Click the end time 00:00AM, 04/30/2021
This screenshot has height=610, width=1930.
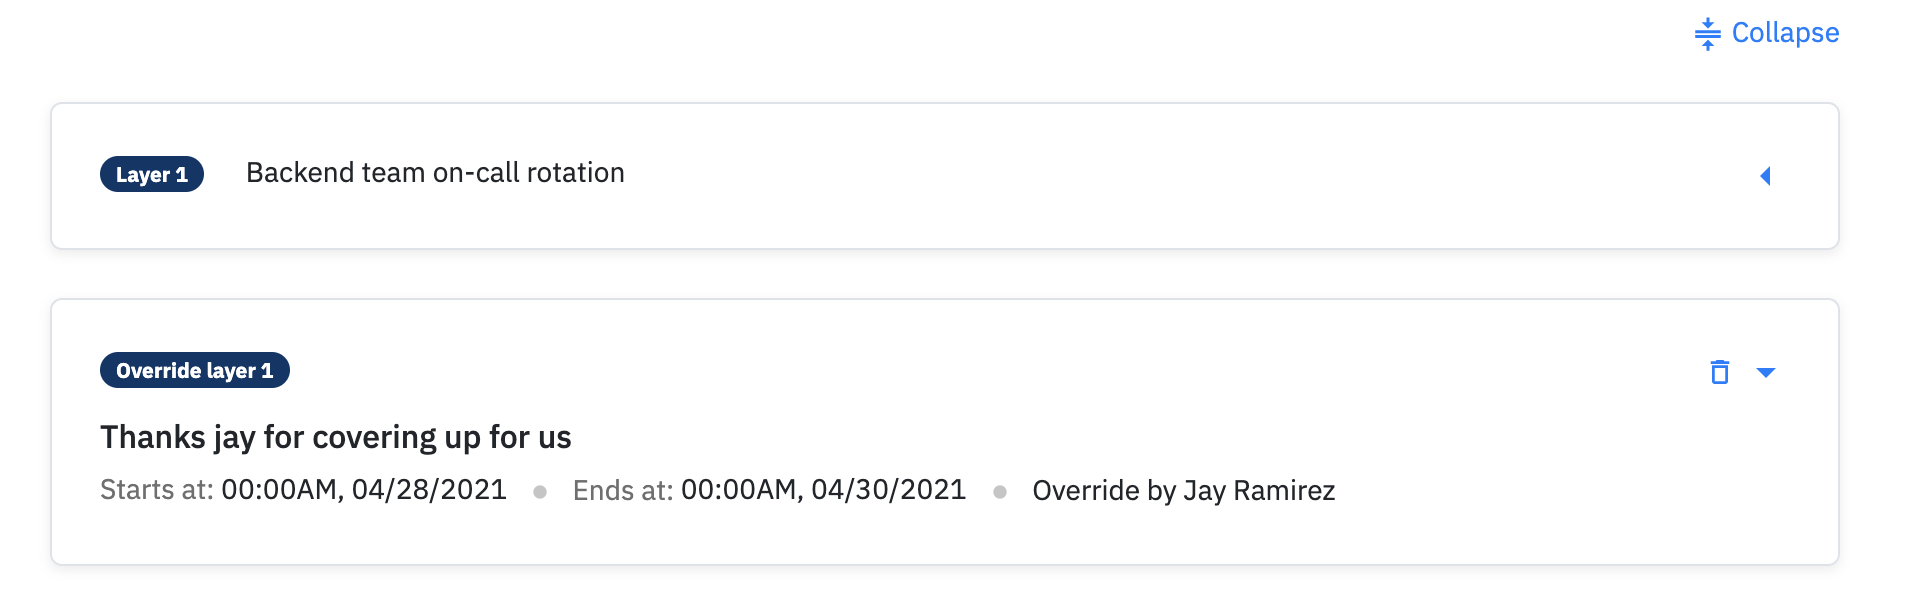pyautogui.click(x=823, y=490)
